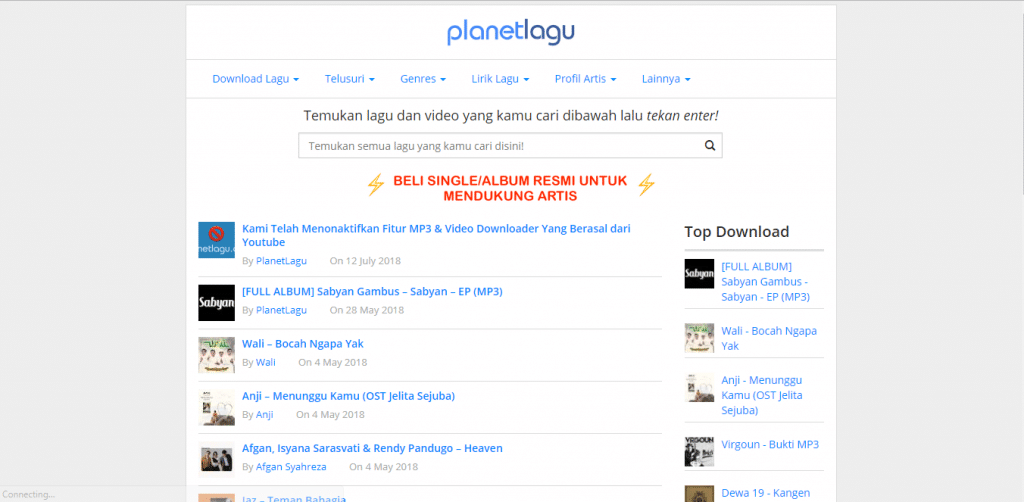Open Sabyan Gambus full album post in main list
This screenshot has width=1024, height=502.
click(x=372, y=291)
